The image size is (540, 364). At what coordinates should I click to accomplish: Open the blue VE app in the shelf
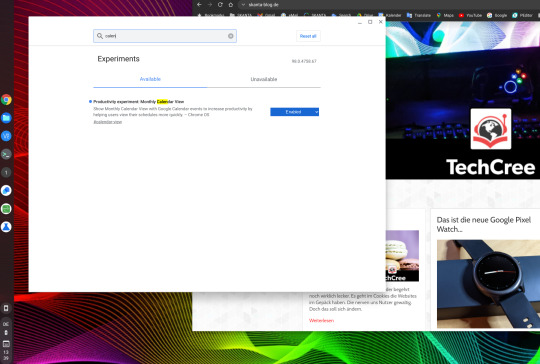tap(6, 136)
